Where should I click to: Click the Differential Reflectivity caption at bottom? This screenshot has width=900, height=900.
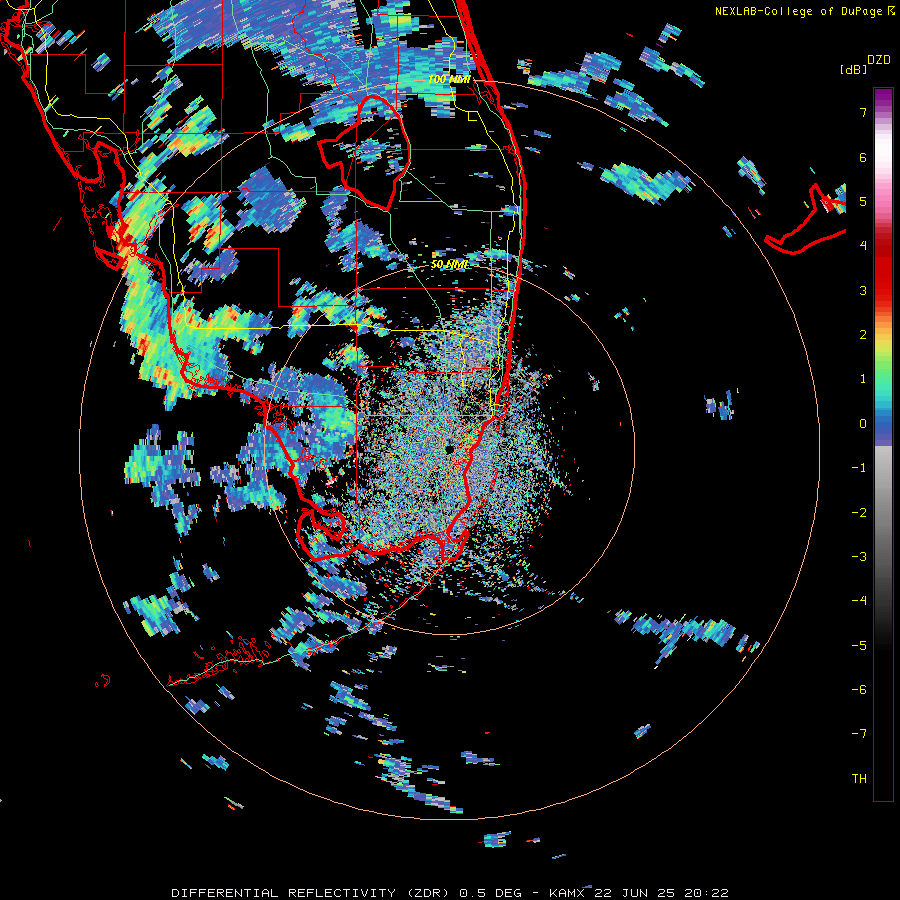pos(450,893)
